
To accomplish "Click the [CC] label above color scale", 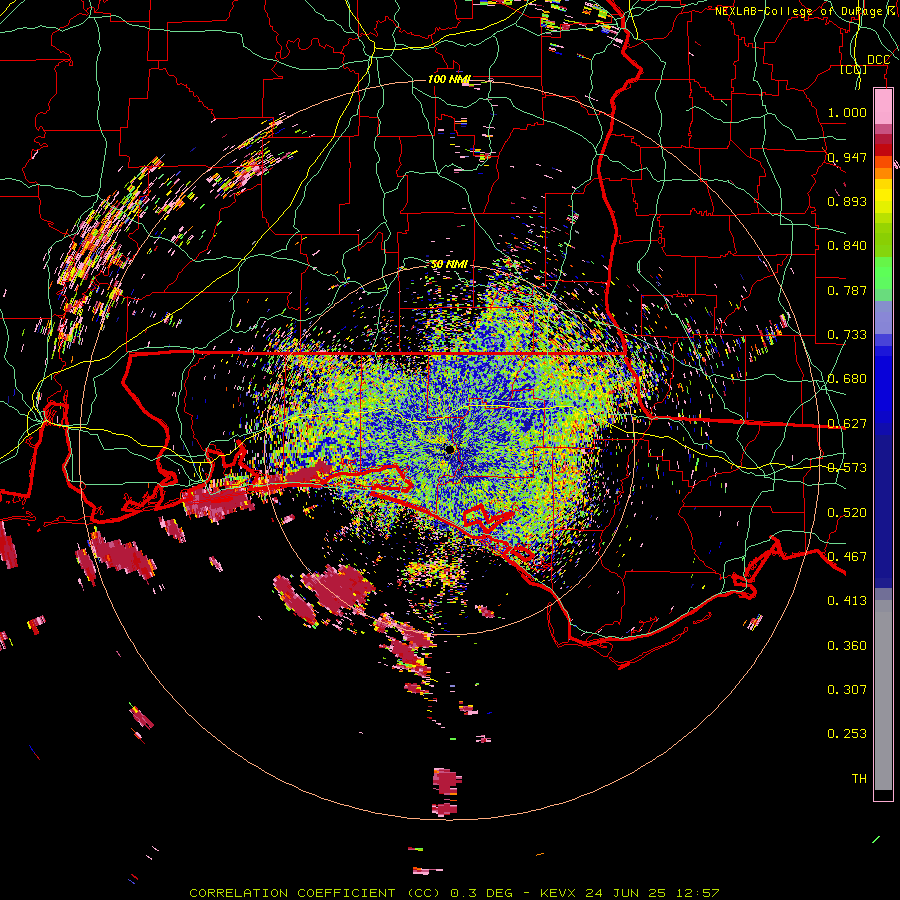I will point(853,69).
